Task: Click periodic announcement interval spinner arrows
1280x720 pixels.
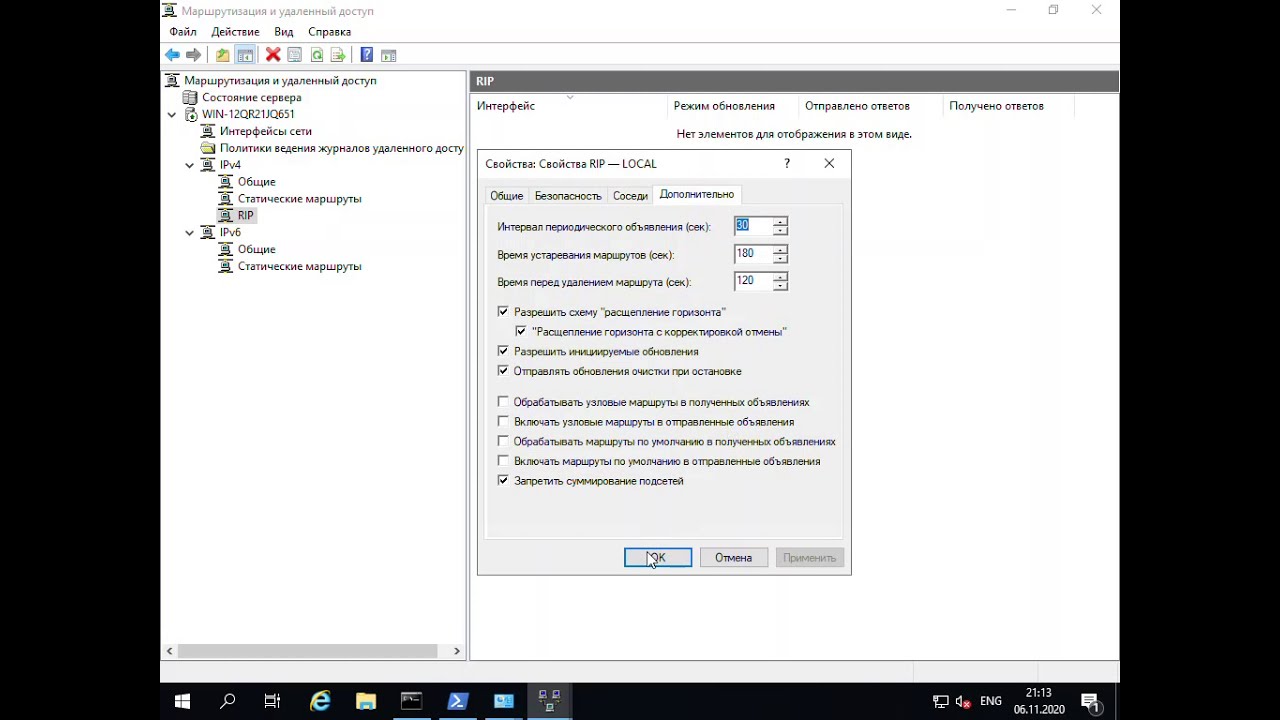Action: click(780, 226)
